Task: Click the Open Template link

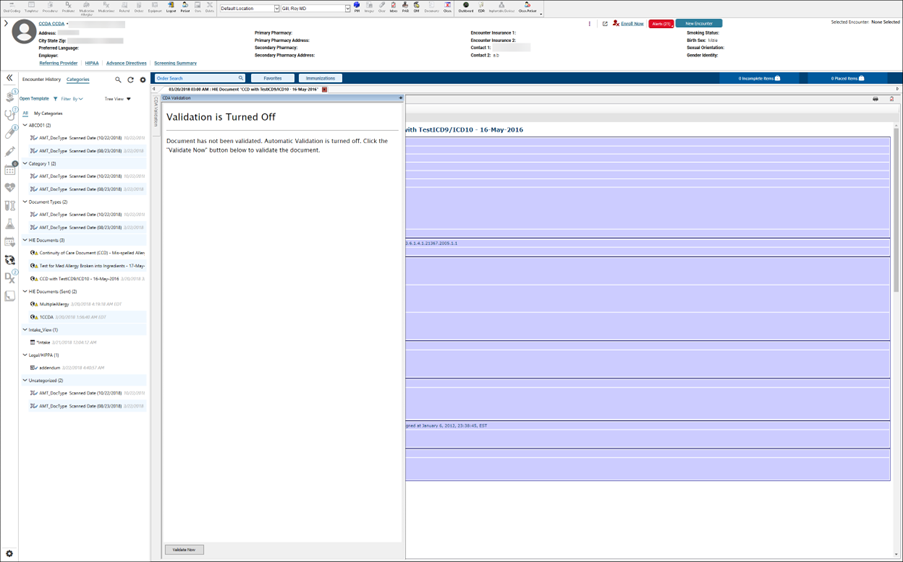Action: (35, 99)
